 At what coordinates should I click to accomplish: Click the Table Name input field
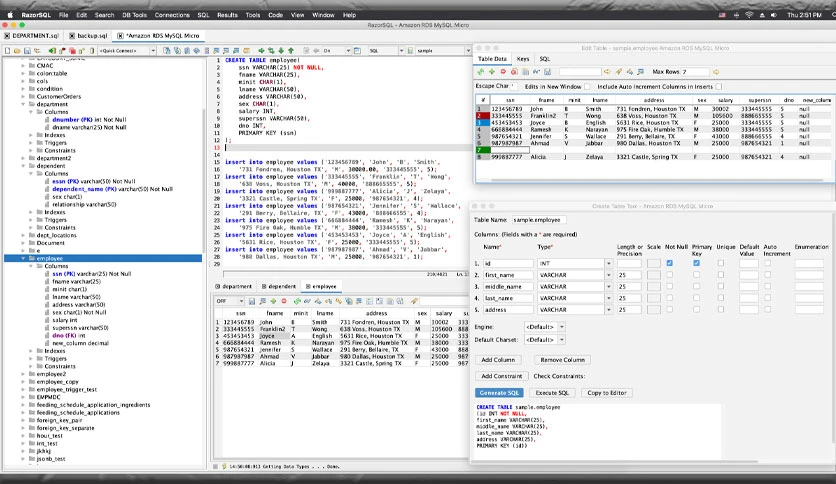pos(538,220)
